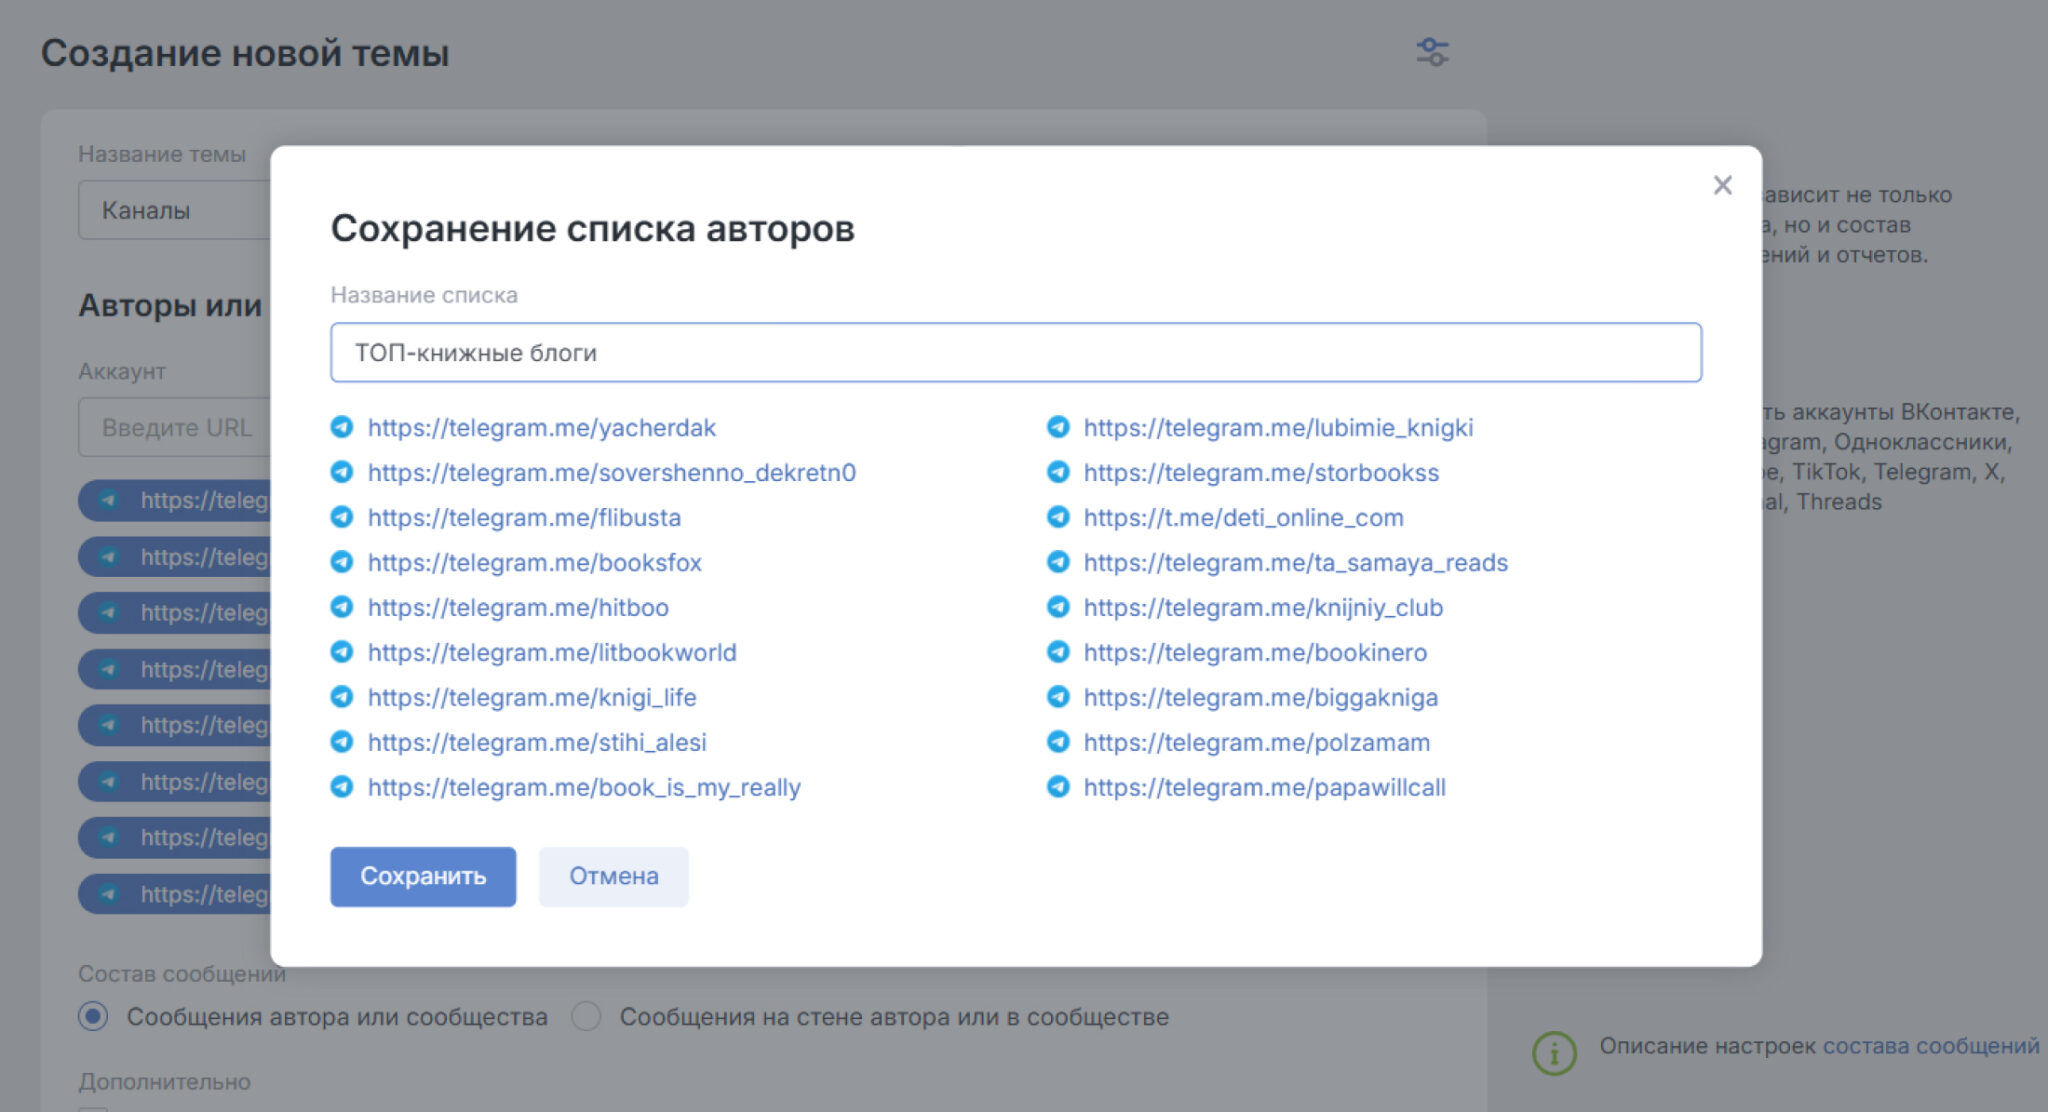Image resolution: width=2048 pixels, height=1112 pixels.
Task: Open the papawillcall Telegram link
Action: [1265, 788]
